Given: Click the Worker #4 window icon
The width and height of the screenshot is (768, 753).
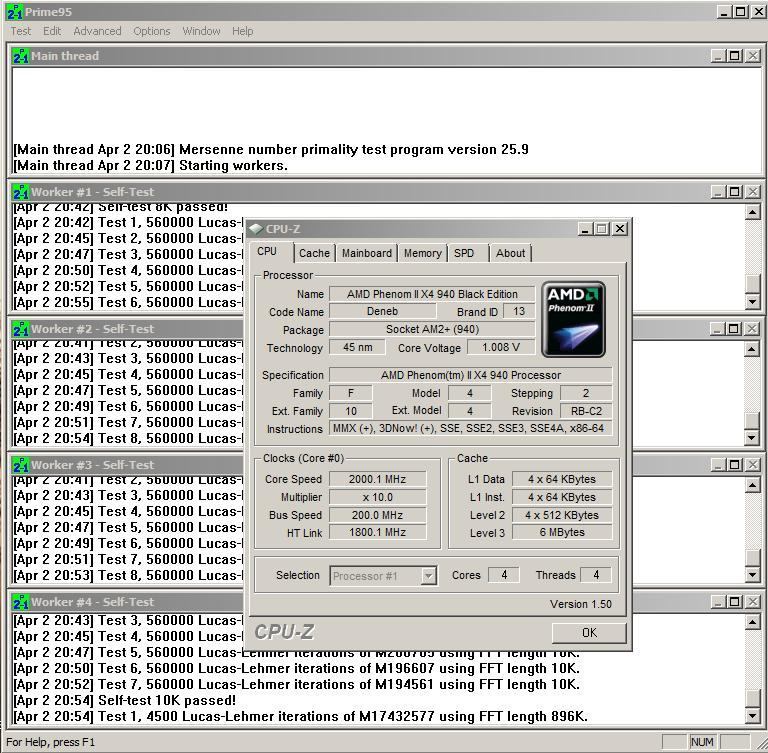Looking at the screenshot, I should tap(21, 602).
